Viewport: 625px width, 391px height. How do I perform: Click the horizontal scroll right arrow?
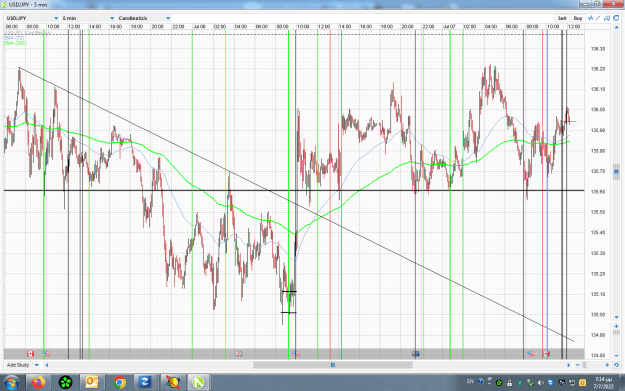[568, 365]
